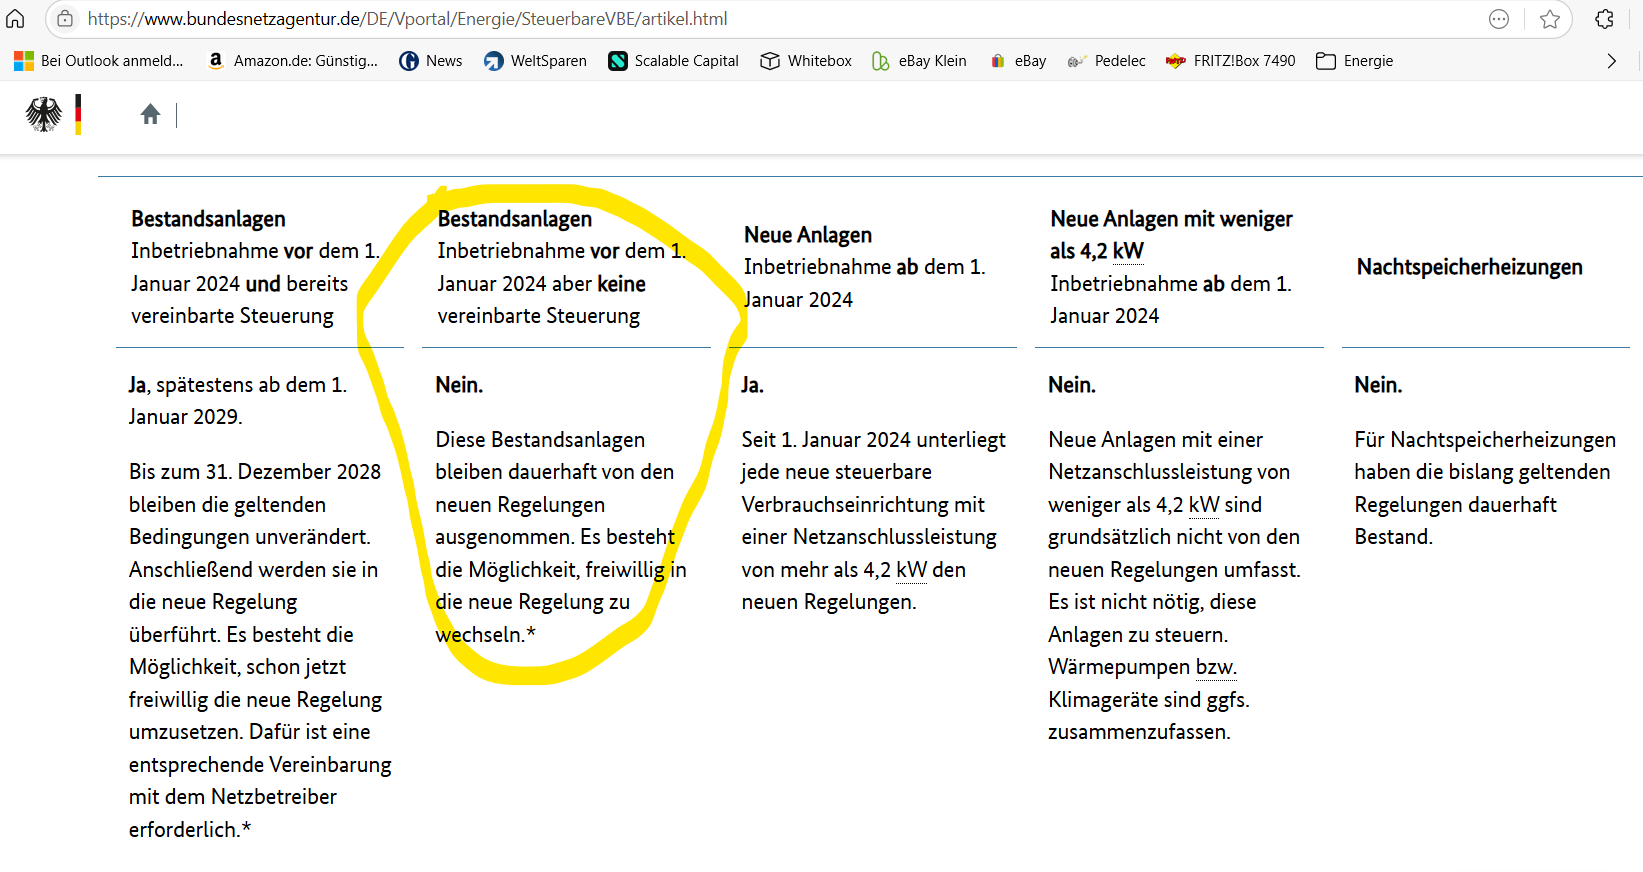Image resolution: width=1643 pixels, height=872 pixels.
Task: Open the eBay Klein bookmark
Action: tap(919, 61)
